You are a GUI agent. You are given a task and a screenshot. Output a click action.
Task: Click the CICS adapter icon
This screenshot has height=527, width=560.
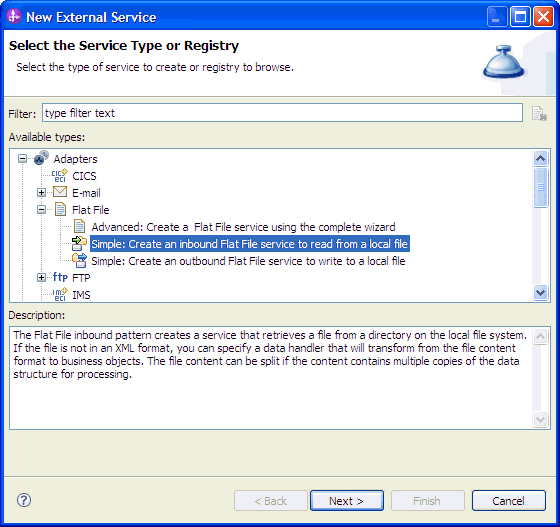click(x=60, y=175)
